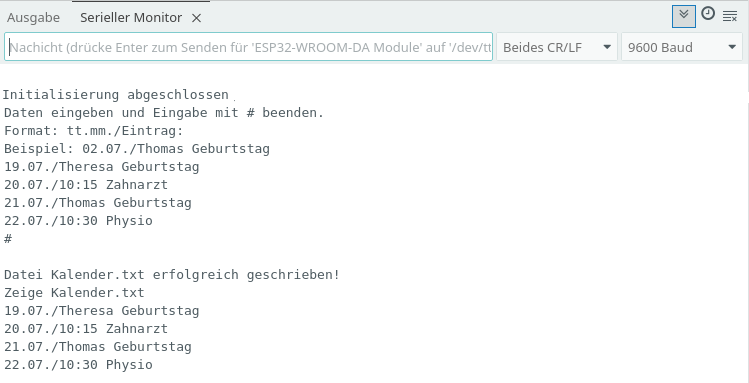The width and height of the screenshot is (749, 383).
Task: Click the 21.07. Thomas Geburtstag line below Zeige Kalender.txt
Action: 98,347
